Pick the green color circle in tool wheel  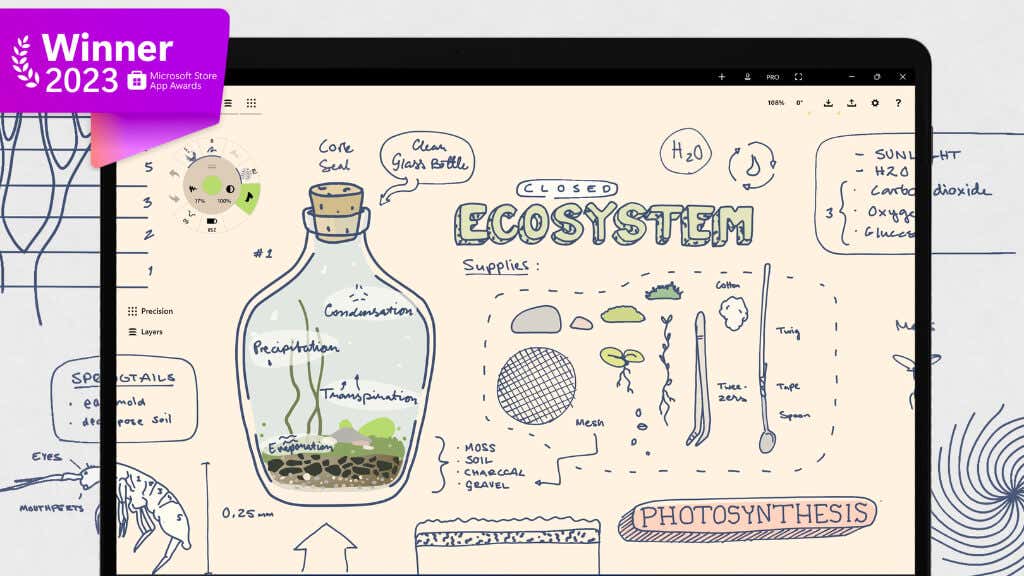212,185
